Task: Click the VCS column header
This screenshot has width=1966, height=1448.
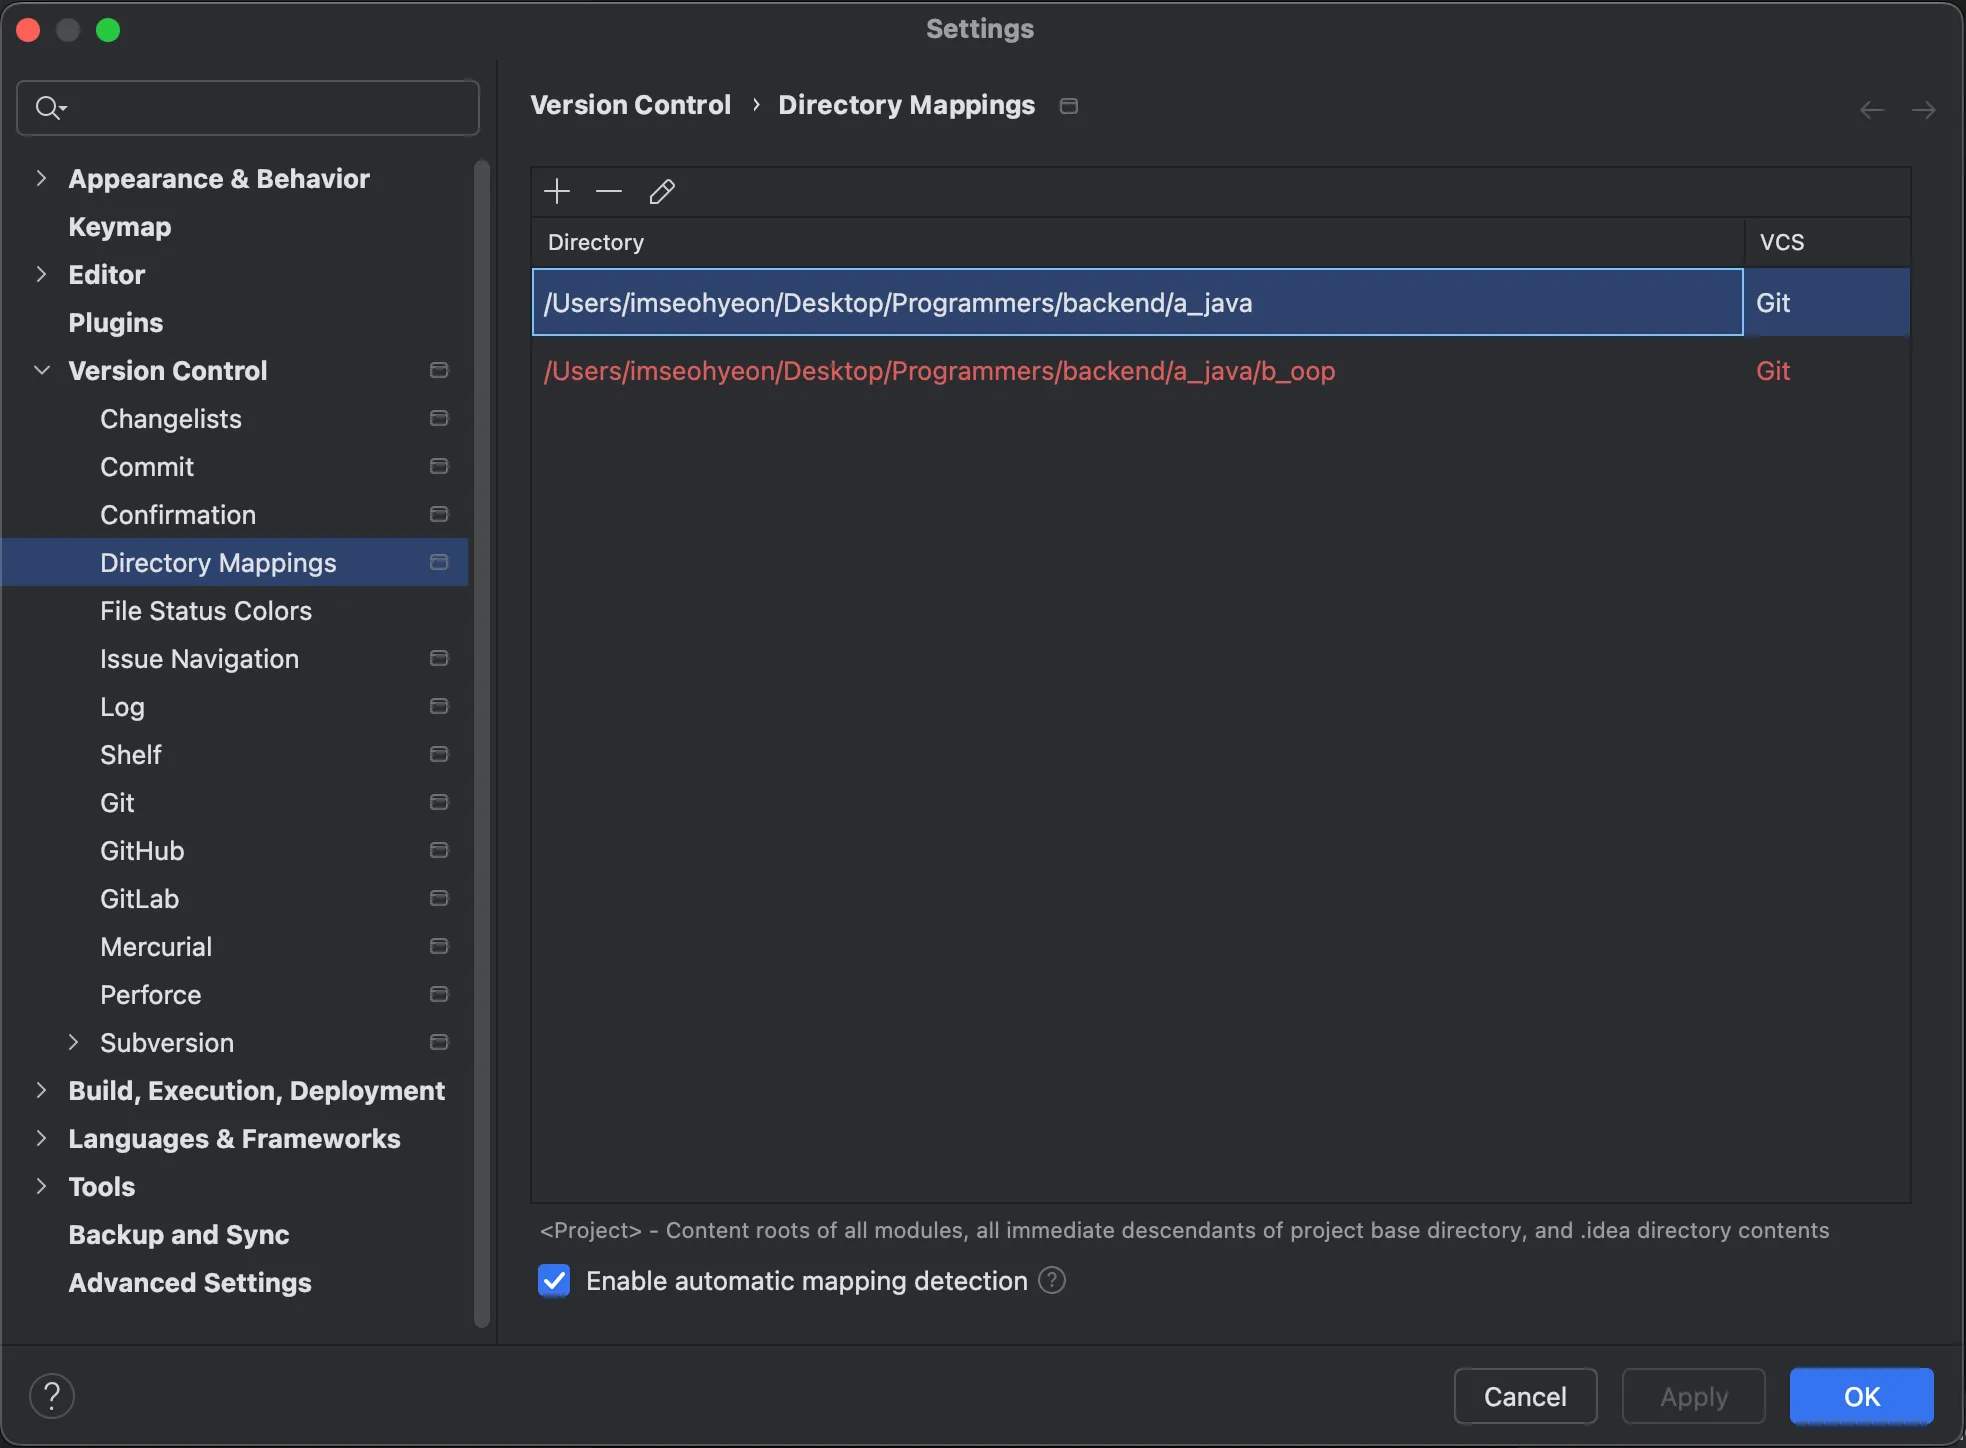Action: pos(1828,242)
